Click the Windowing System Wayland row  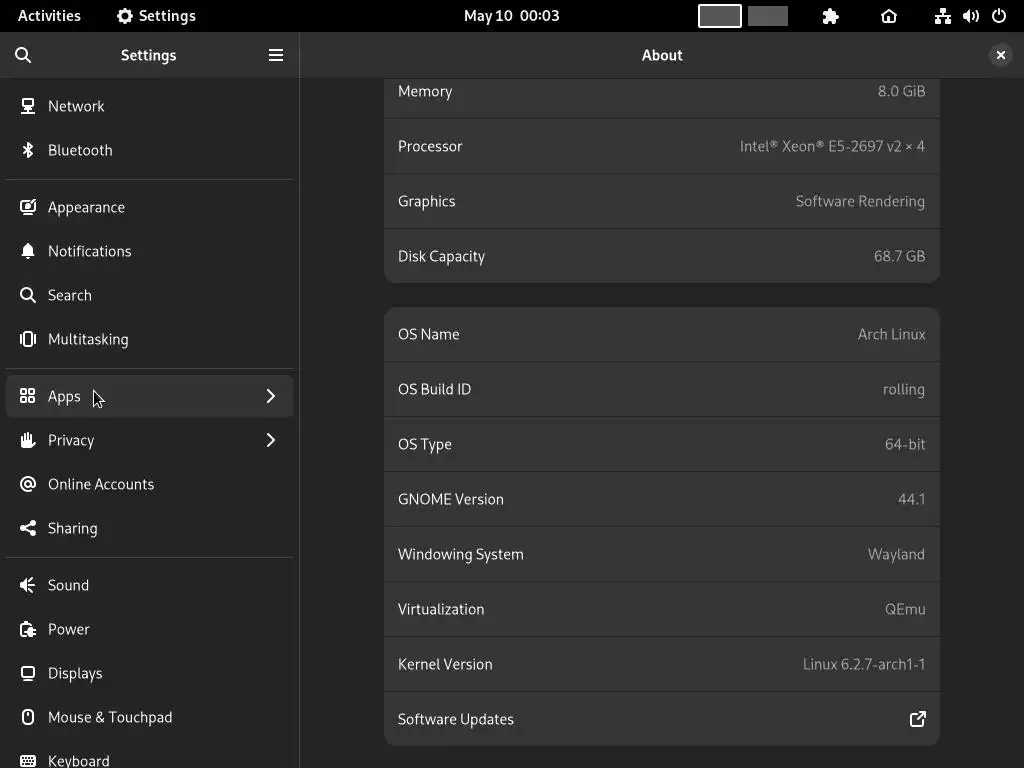click(x=662, y=554)
